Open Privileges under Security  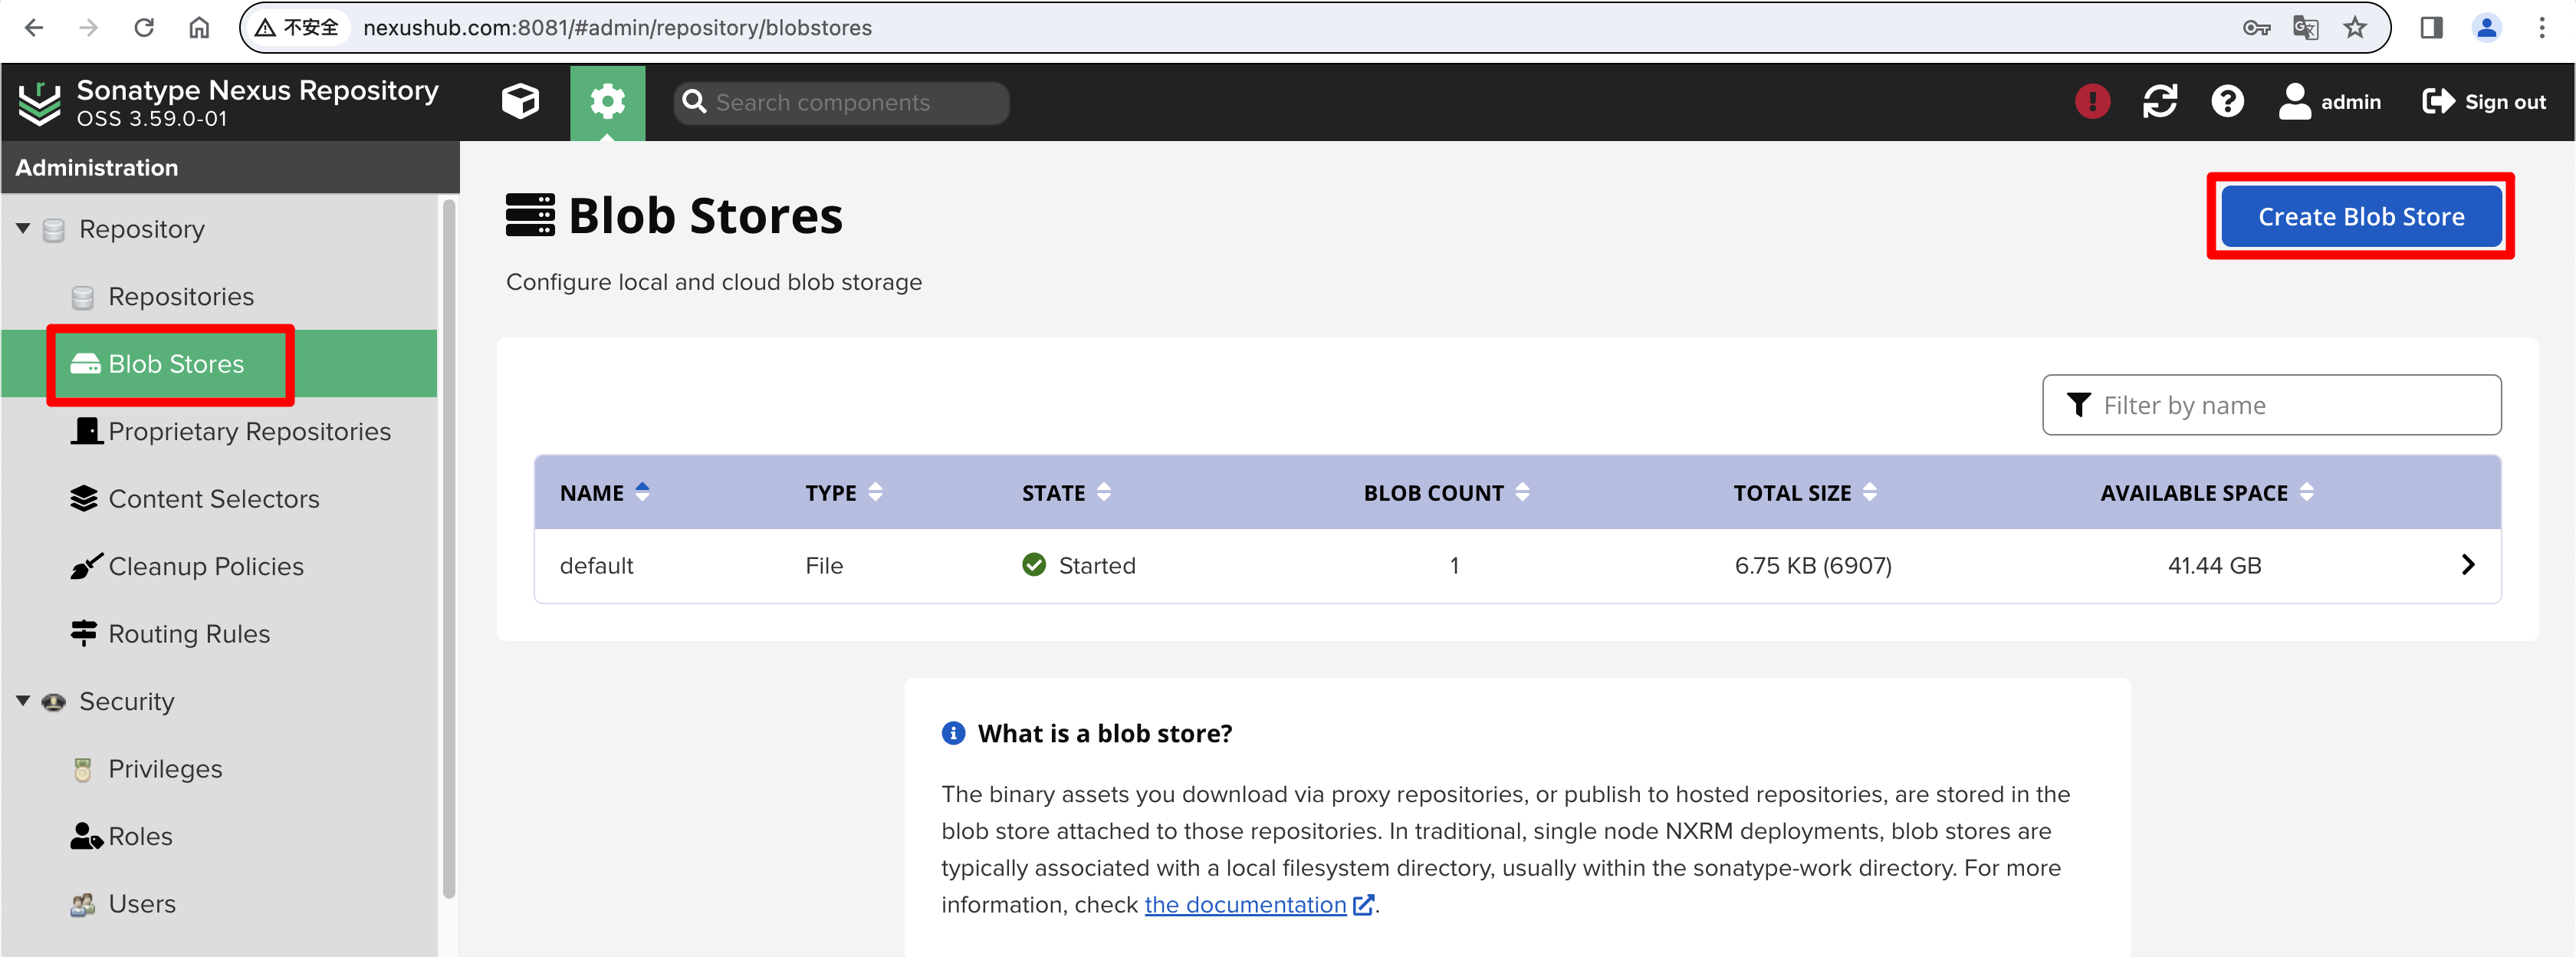(x=165, y=769)
